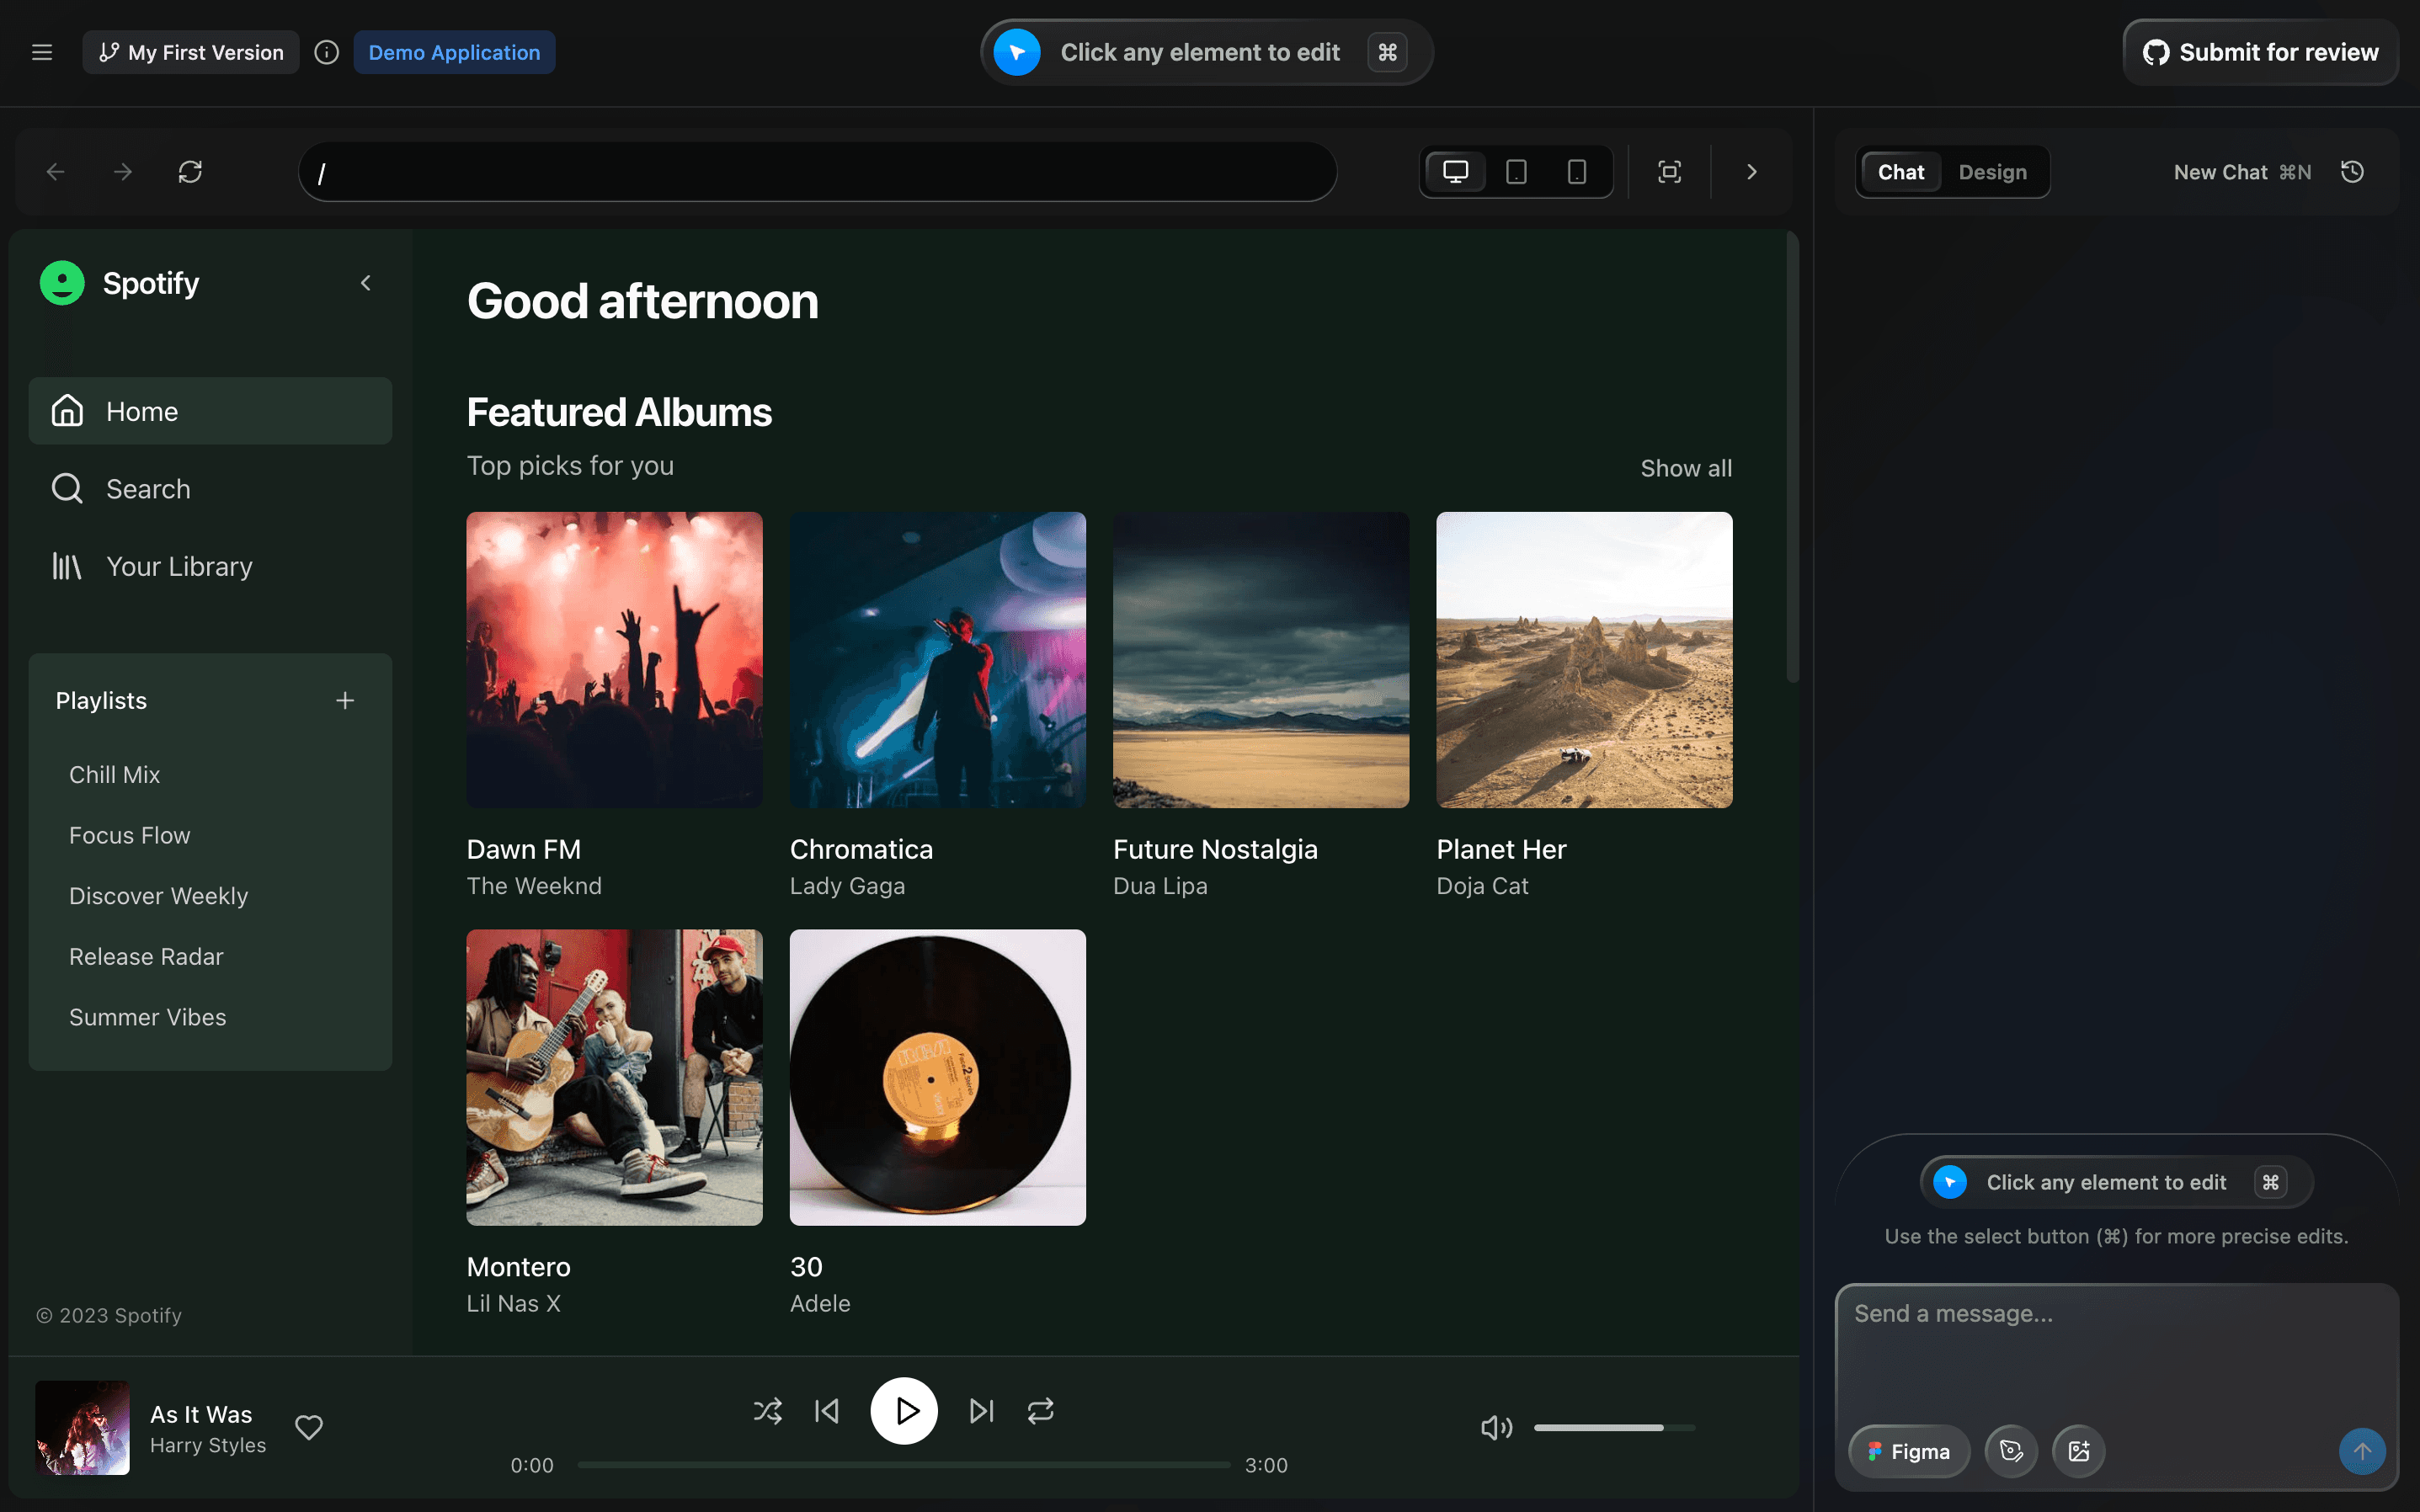Open the Future Nostalgia album cover
Image resolution: width=2420 pixels, height=1512 pixels.
pos(1261,660)
